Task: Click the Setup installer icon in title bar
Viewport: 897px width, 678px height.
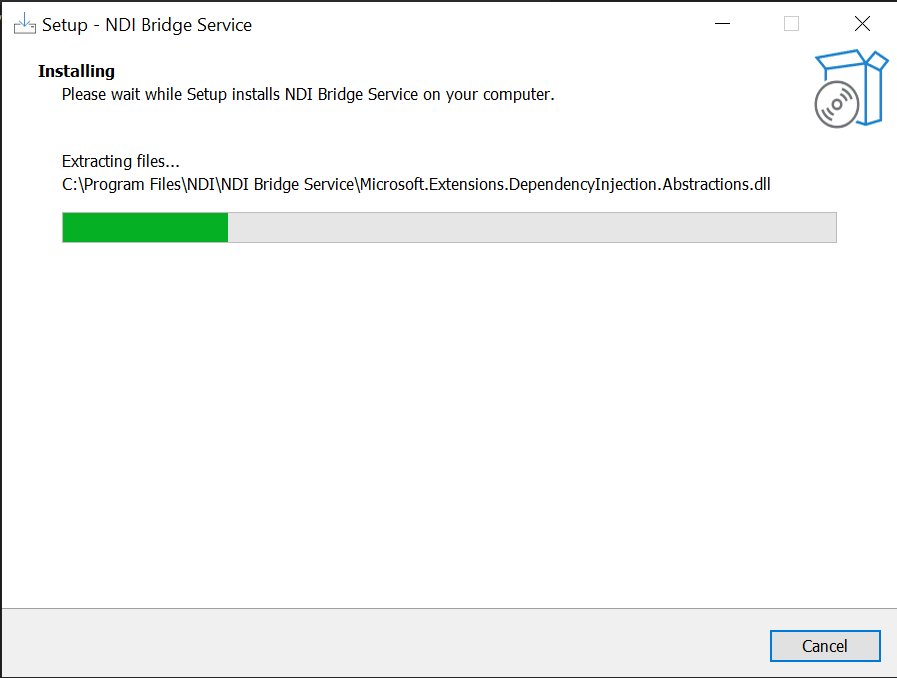Action: coord(24,24)
